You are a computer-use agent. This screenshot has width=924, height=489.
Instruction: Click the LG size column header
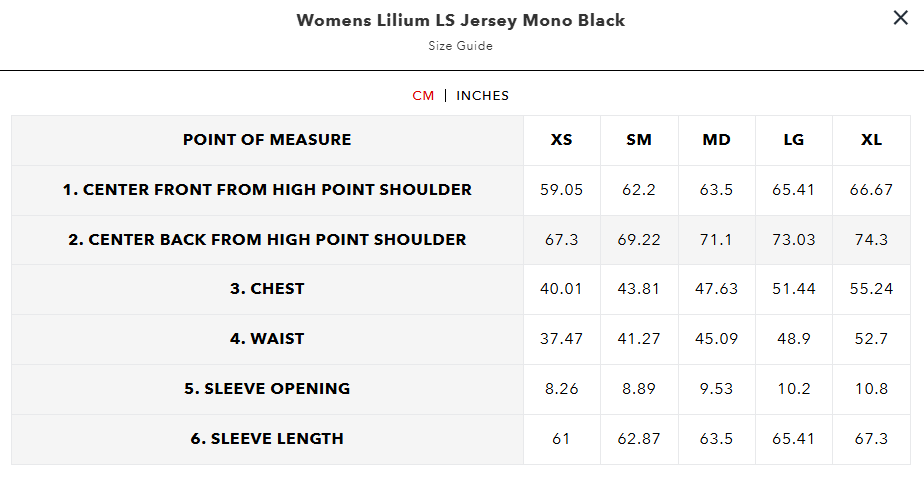793,140
